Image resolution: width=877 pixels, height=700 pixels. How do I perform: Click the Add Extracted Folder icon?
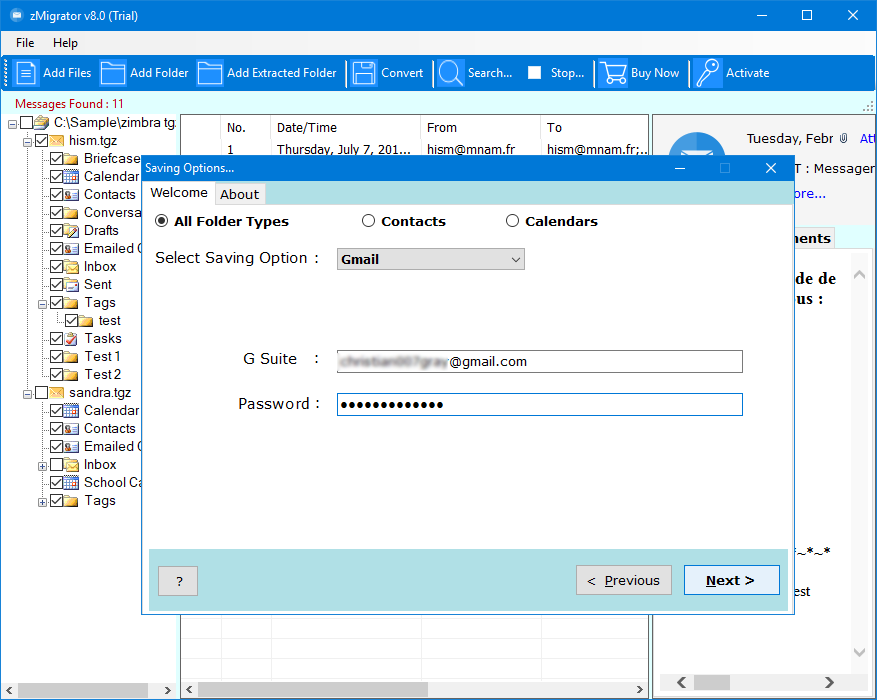click(x=210, y=73)
